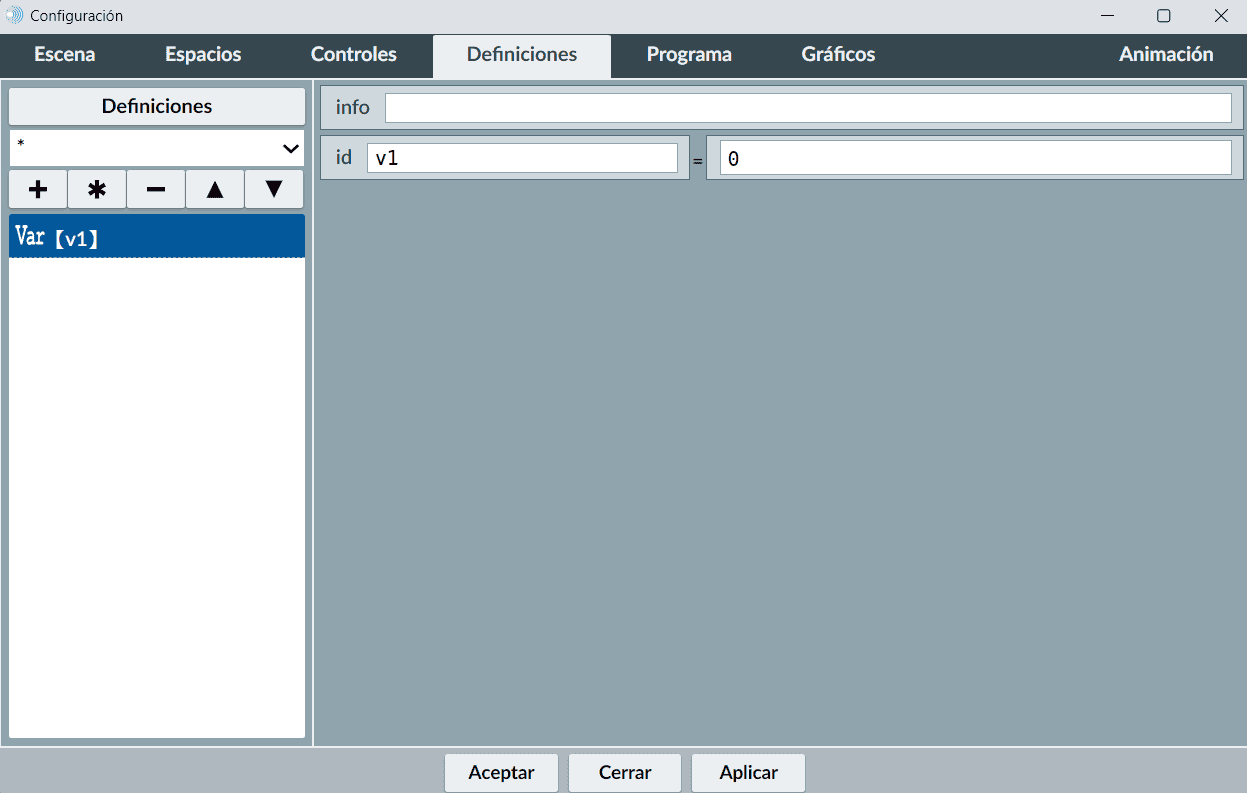Click the Definiciones panel header button
This screenshot has width=1247, height=793.
(157, 106)
